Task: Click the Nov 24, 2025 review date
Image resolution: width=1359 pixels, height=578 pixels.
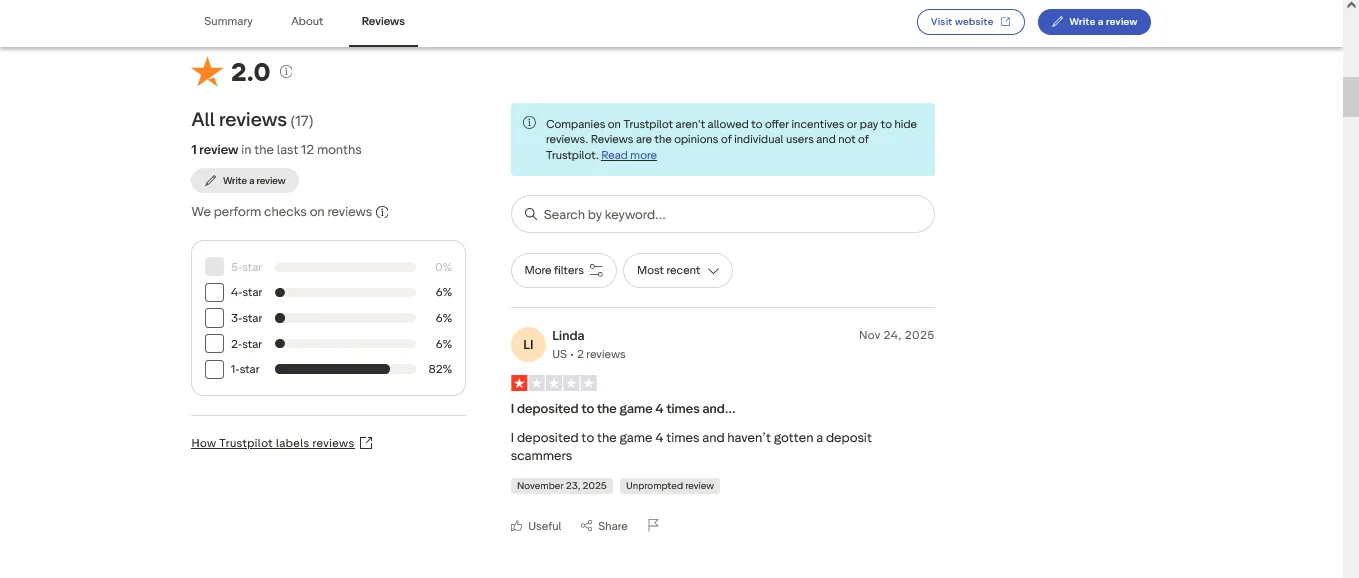Action: pos(896,336)
